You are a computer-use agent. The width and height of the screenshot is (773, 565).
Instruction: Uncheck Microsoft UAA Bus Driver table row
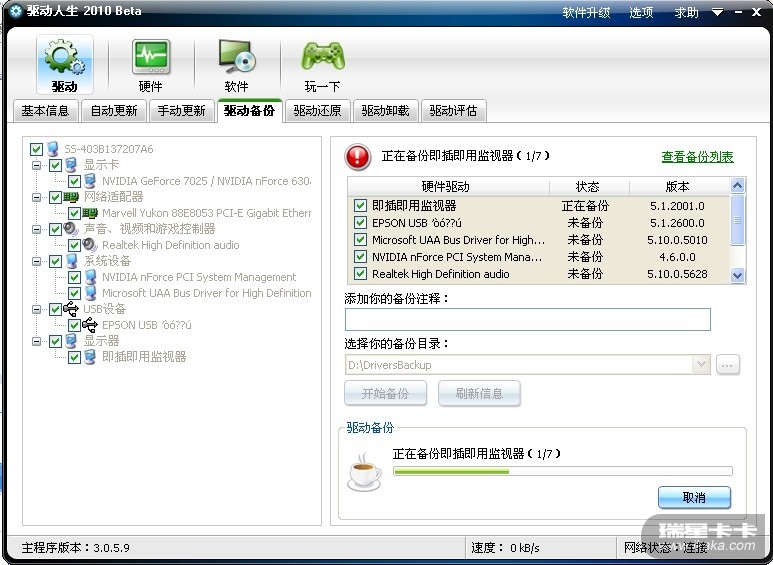360,240
